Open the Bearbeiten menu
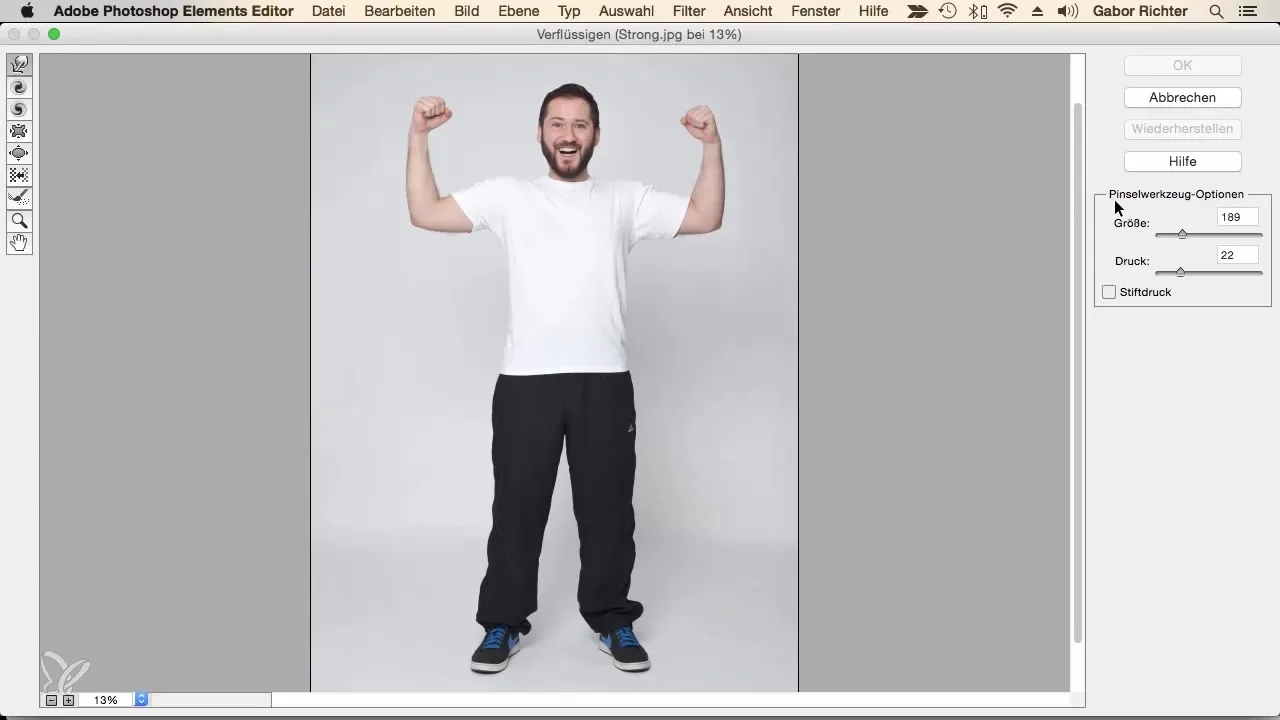 point(400,11)
